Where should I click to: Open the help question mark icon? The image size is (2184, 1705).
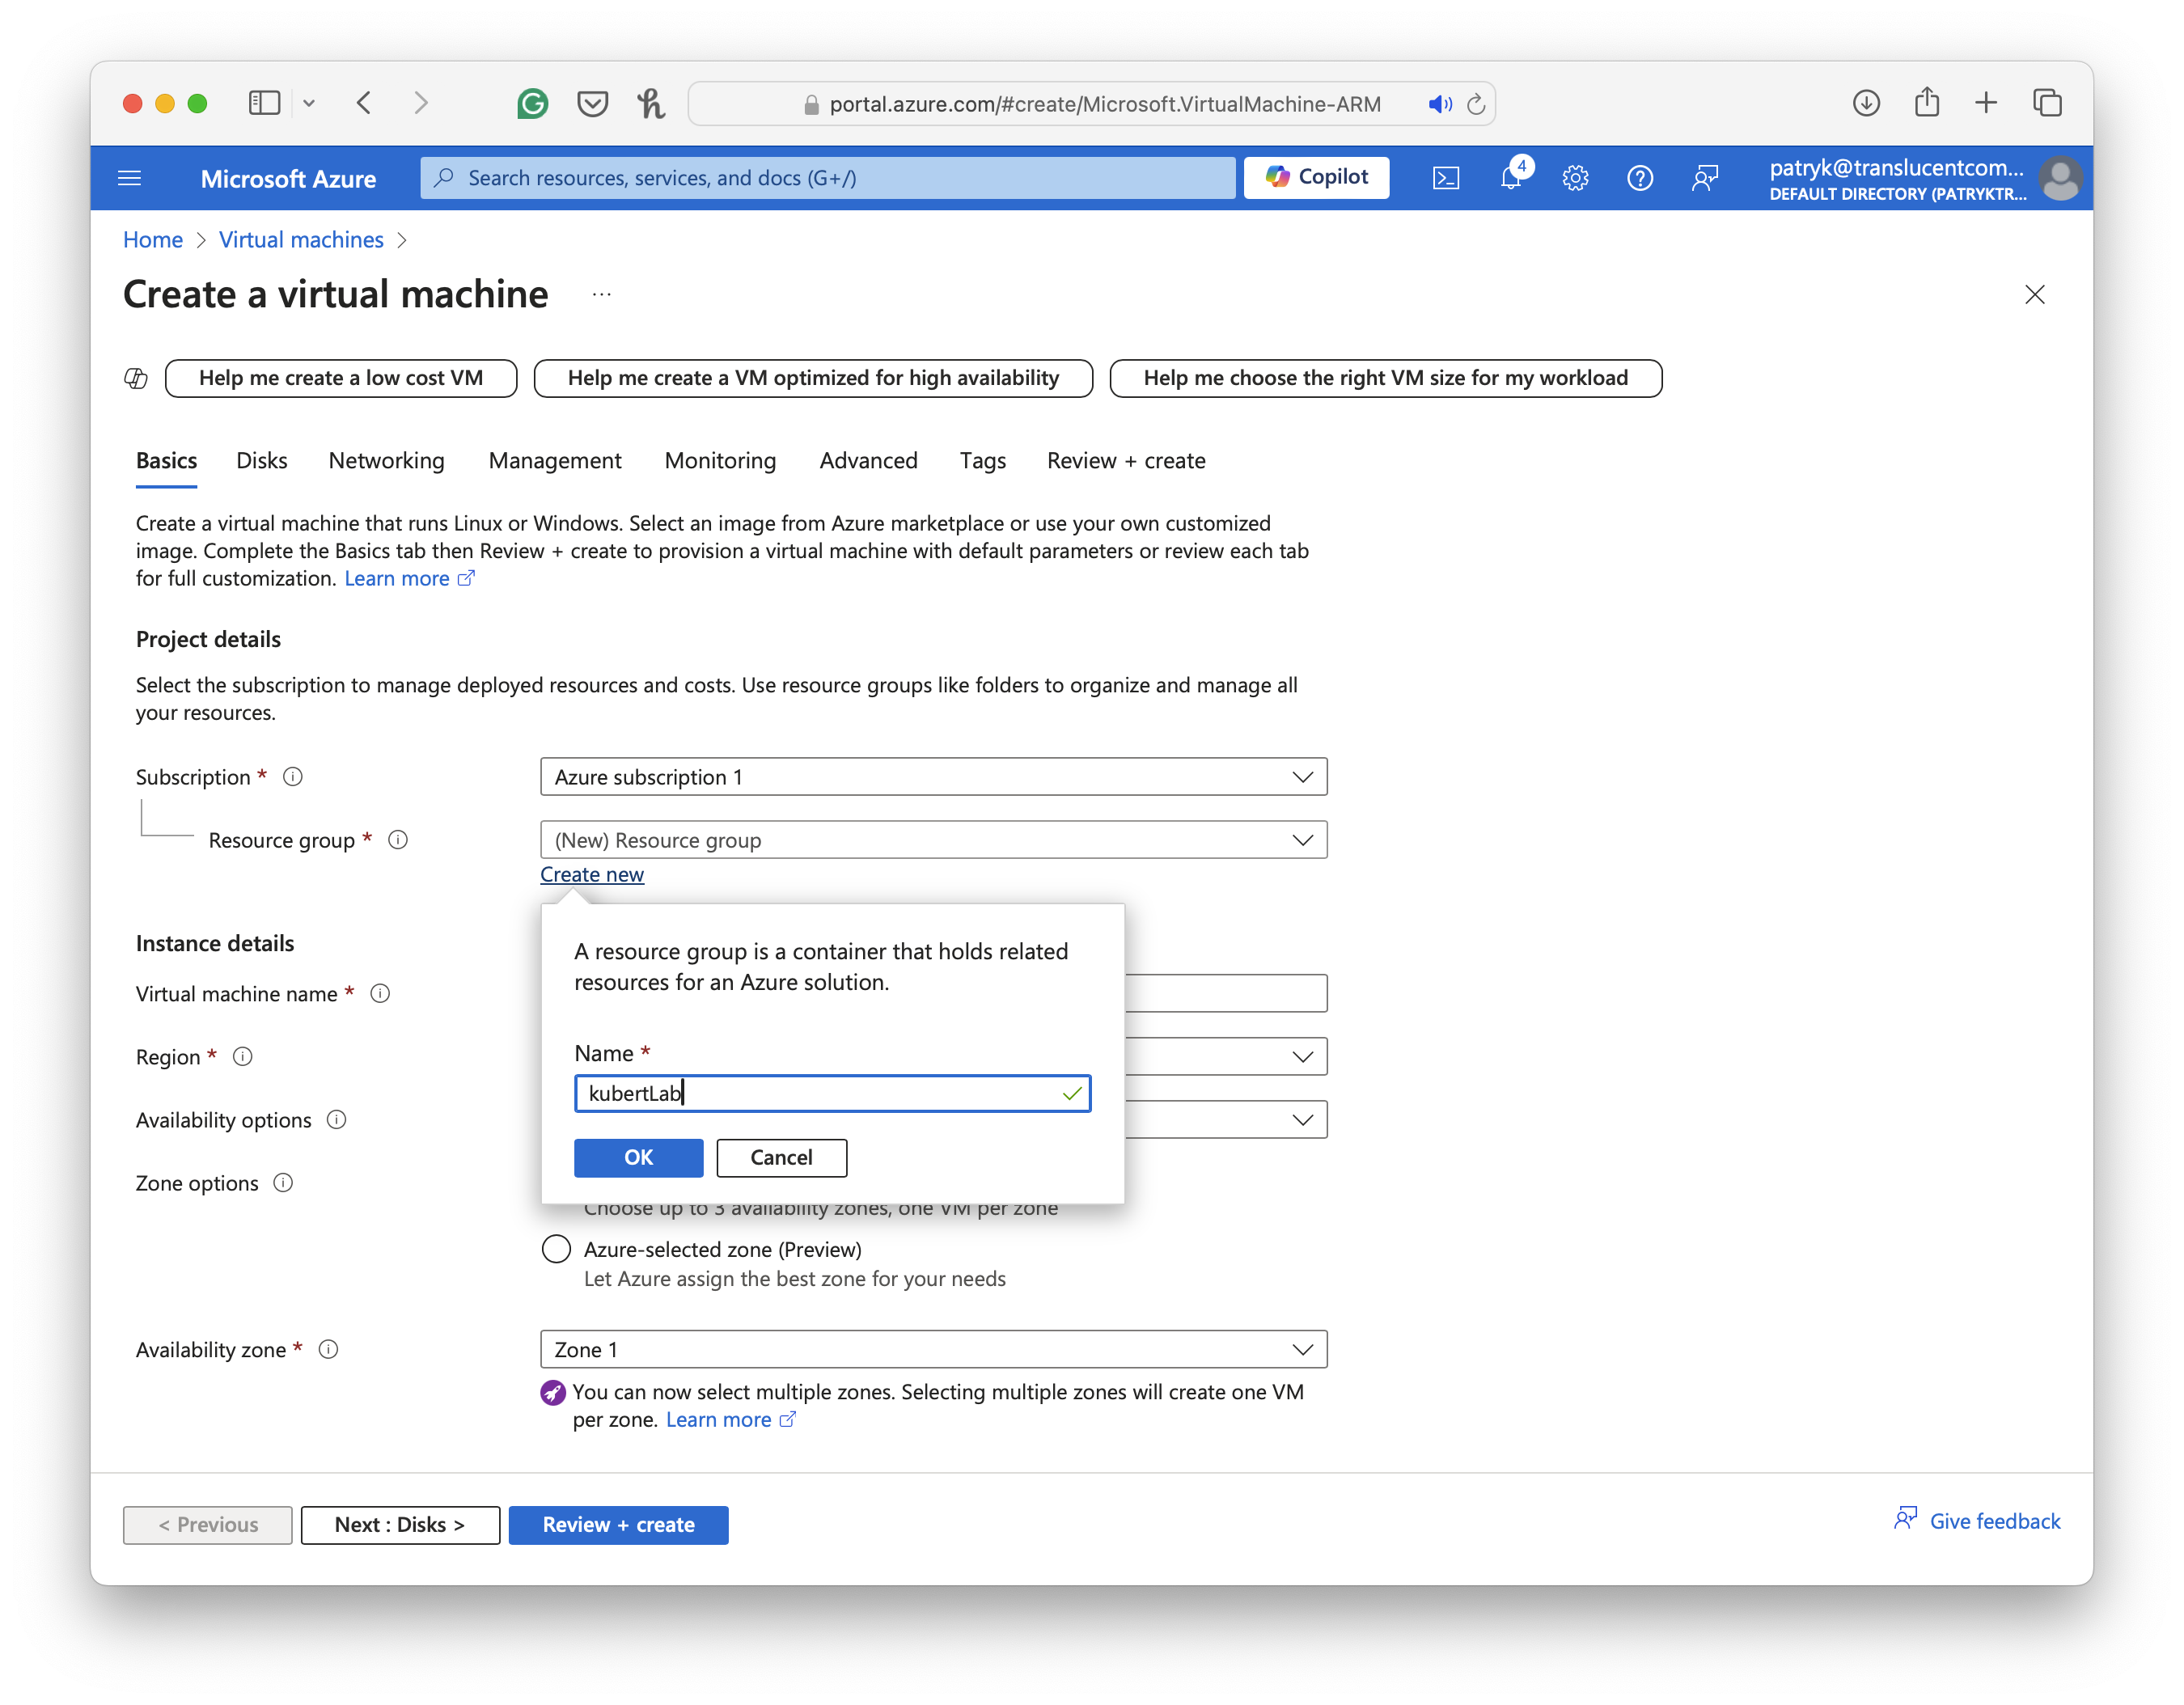coord(1640,178)
